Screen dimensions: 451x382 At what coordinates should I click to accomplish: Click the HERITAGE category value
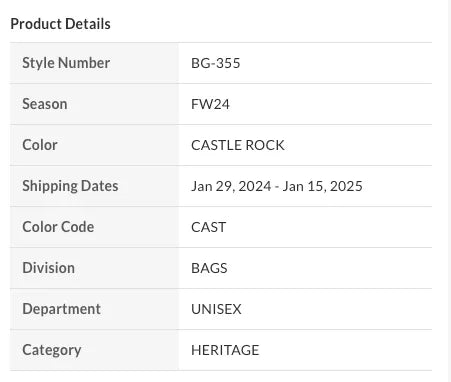[x=225, y=350]
